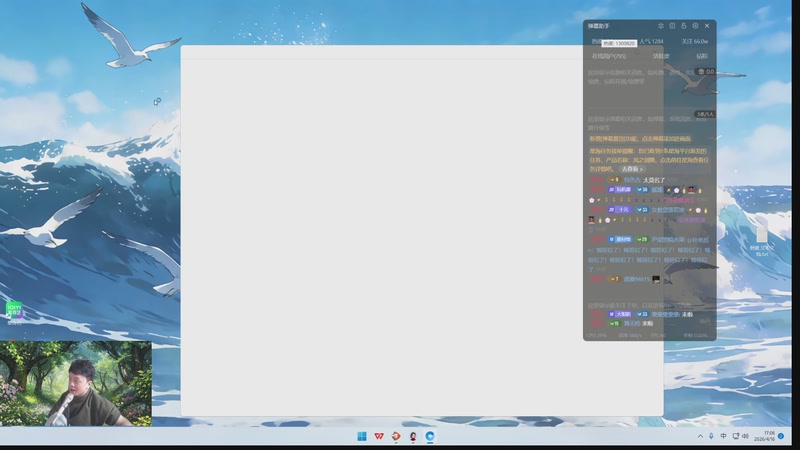The height and width of the screenshot is (450, 800).
Task: Click the gift value 0.0 badge
Action: (706, 71)
